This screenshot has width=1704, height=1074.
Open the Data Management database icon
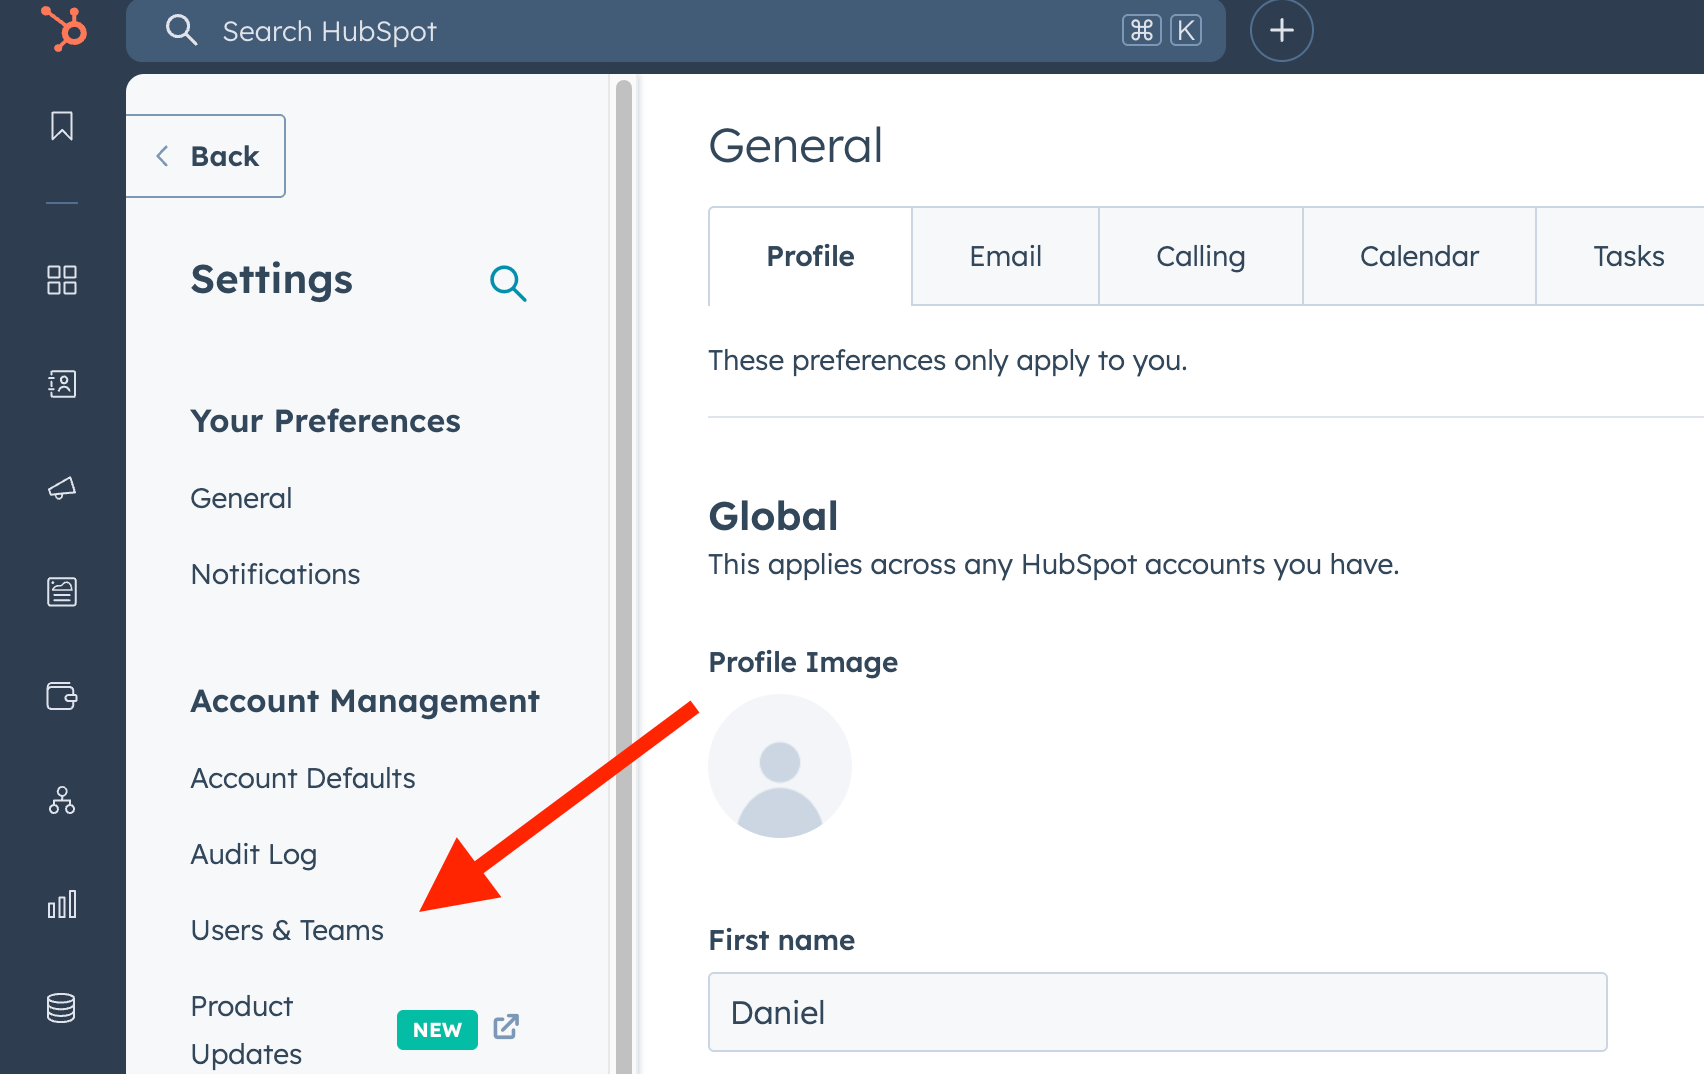(62, 1008)
